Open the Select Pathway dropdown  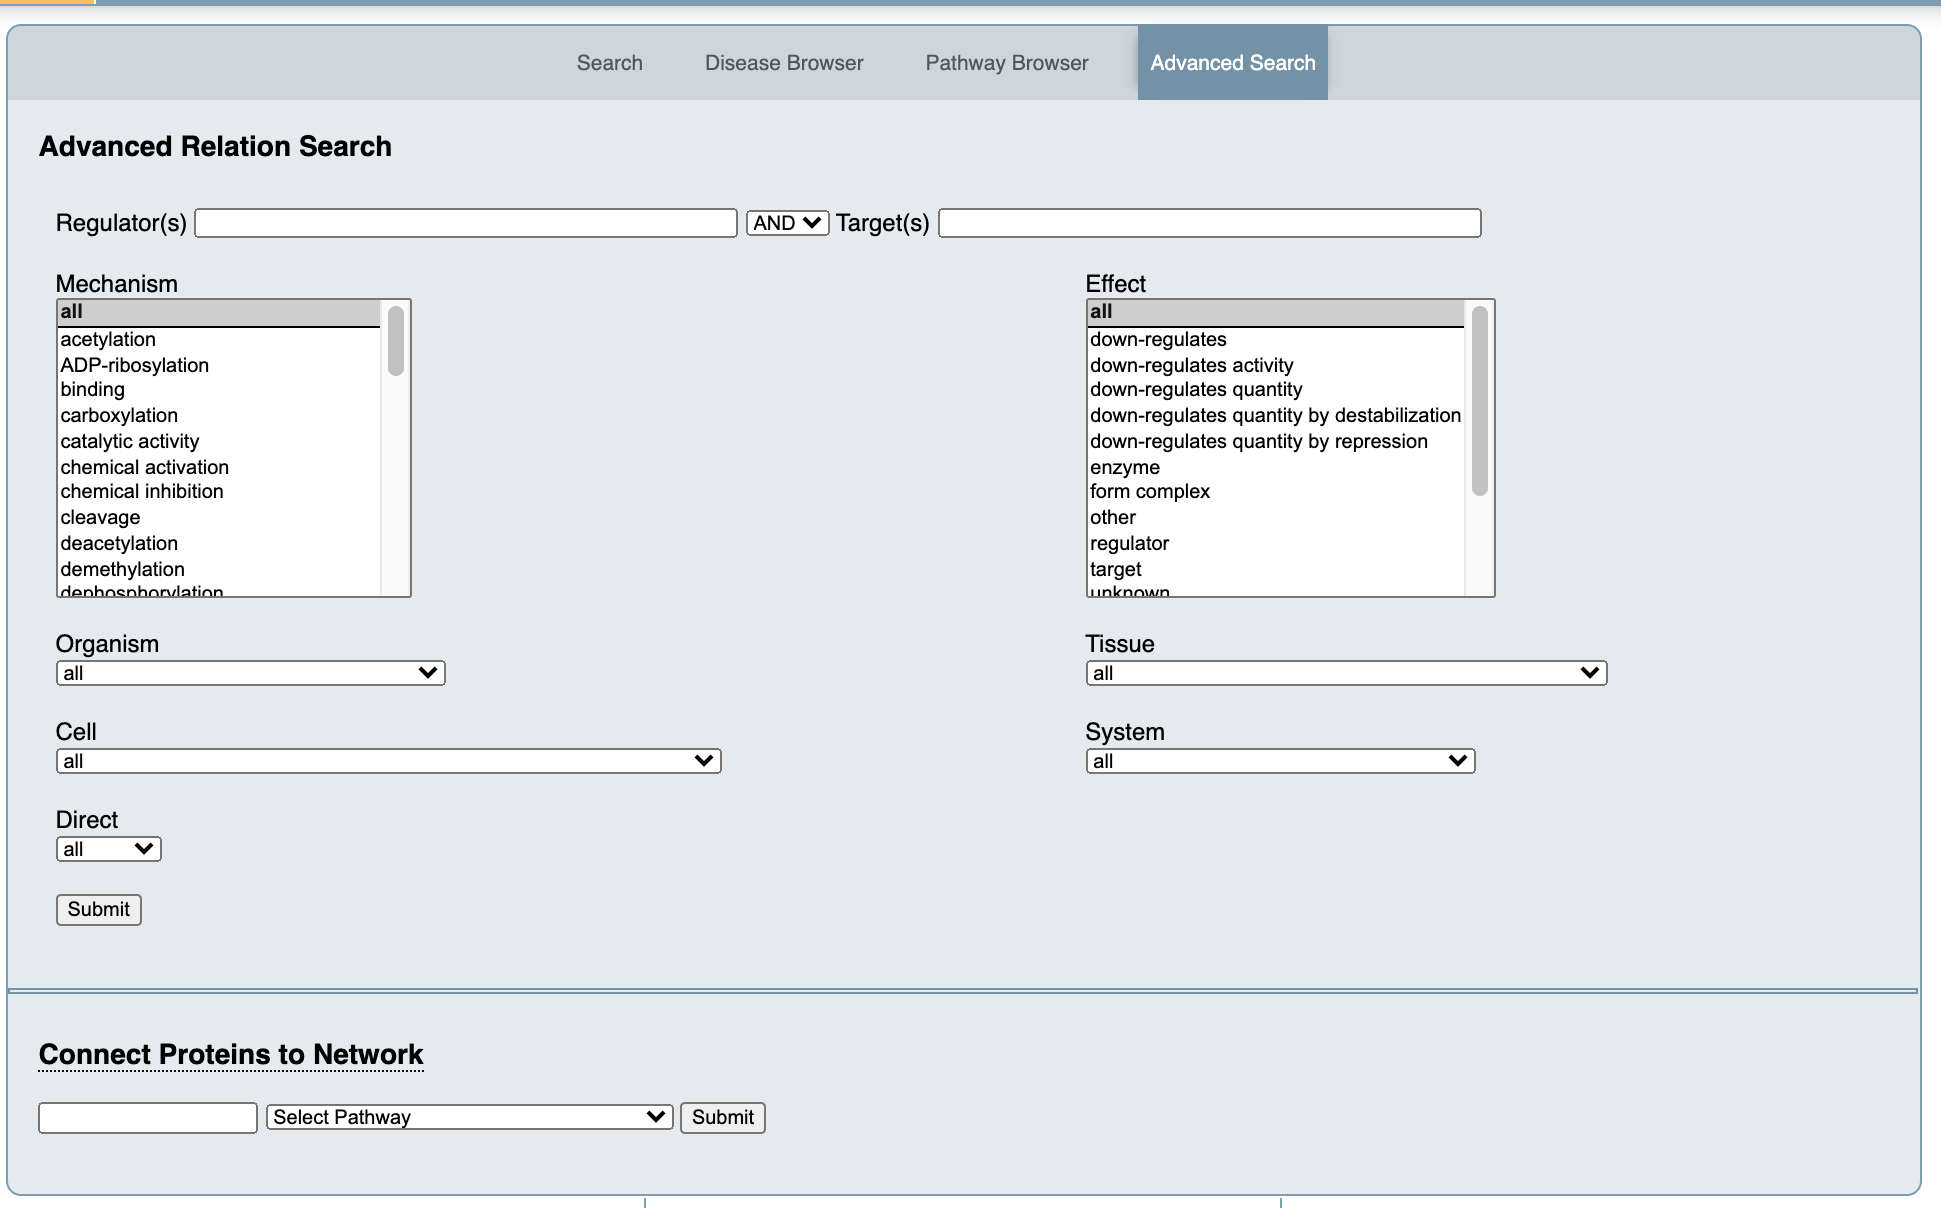pos(470,1118)
